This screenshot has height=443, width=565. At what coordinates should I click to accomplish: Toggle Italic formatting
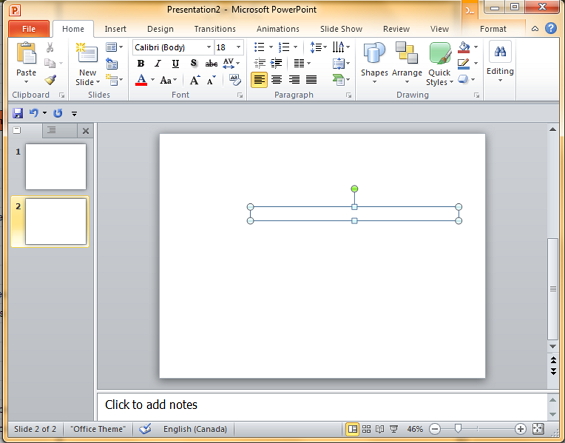click(x=158, y=64)
